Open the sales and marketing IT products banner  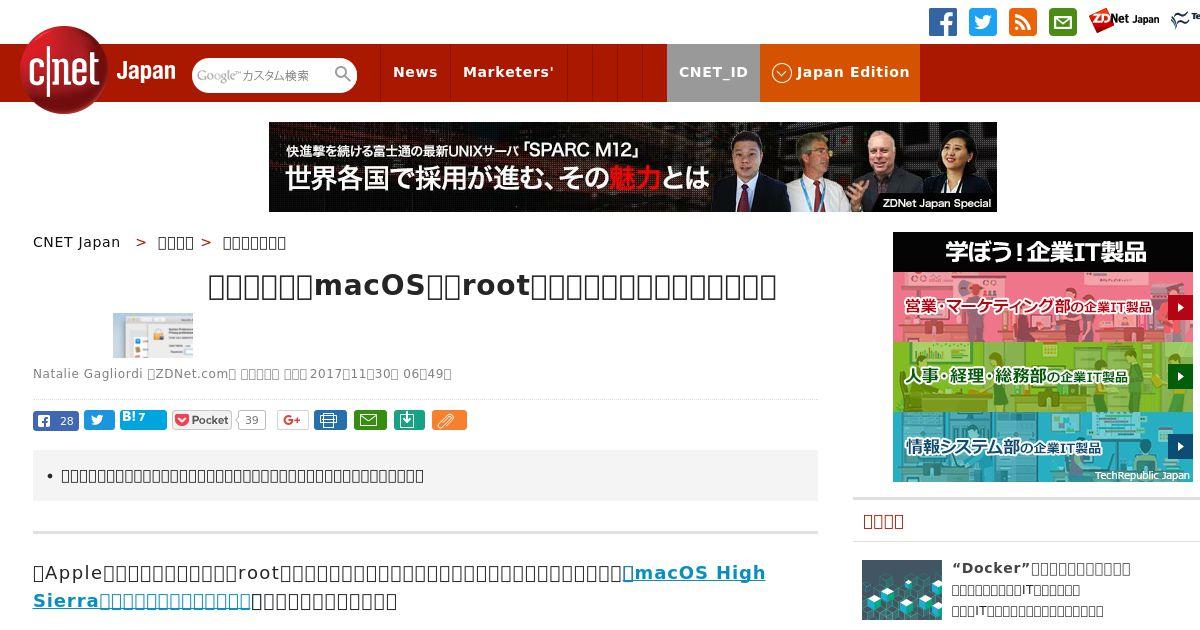coord(1043,307)
